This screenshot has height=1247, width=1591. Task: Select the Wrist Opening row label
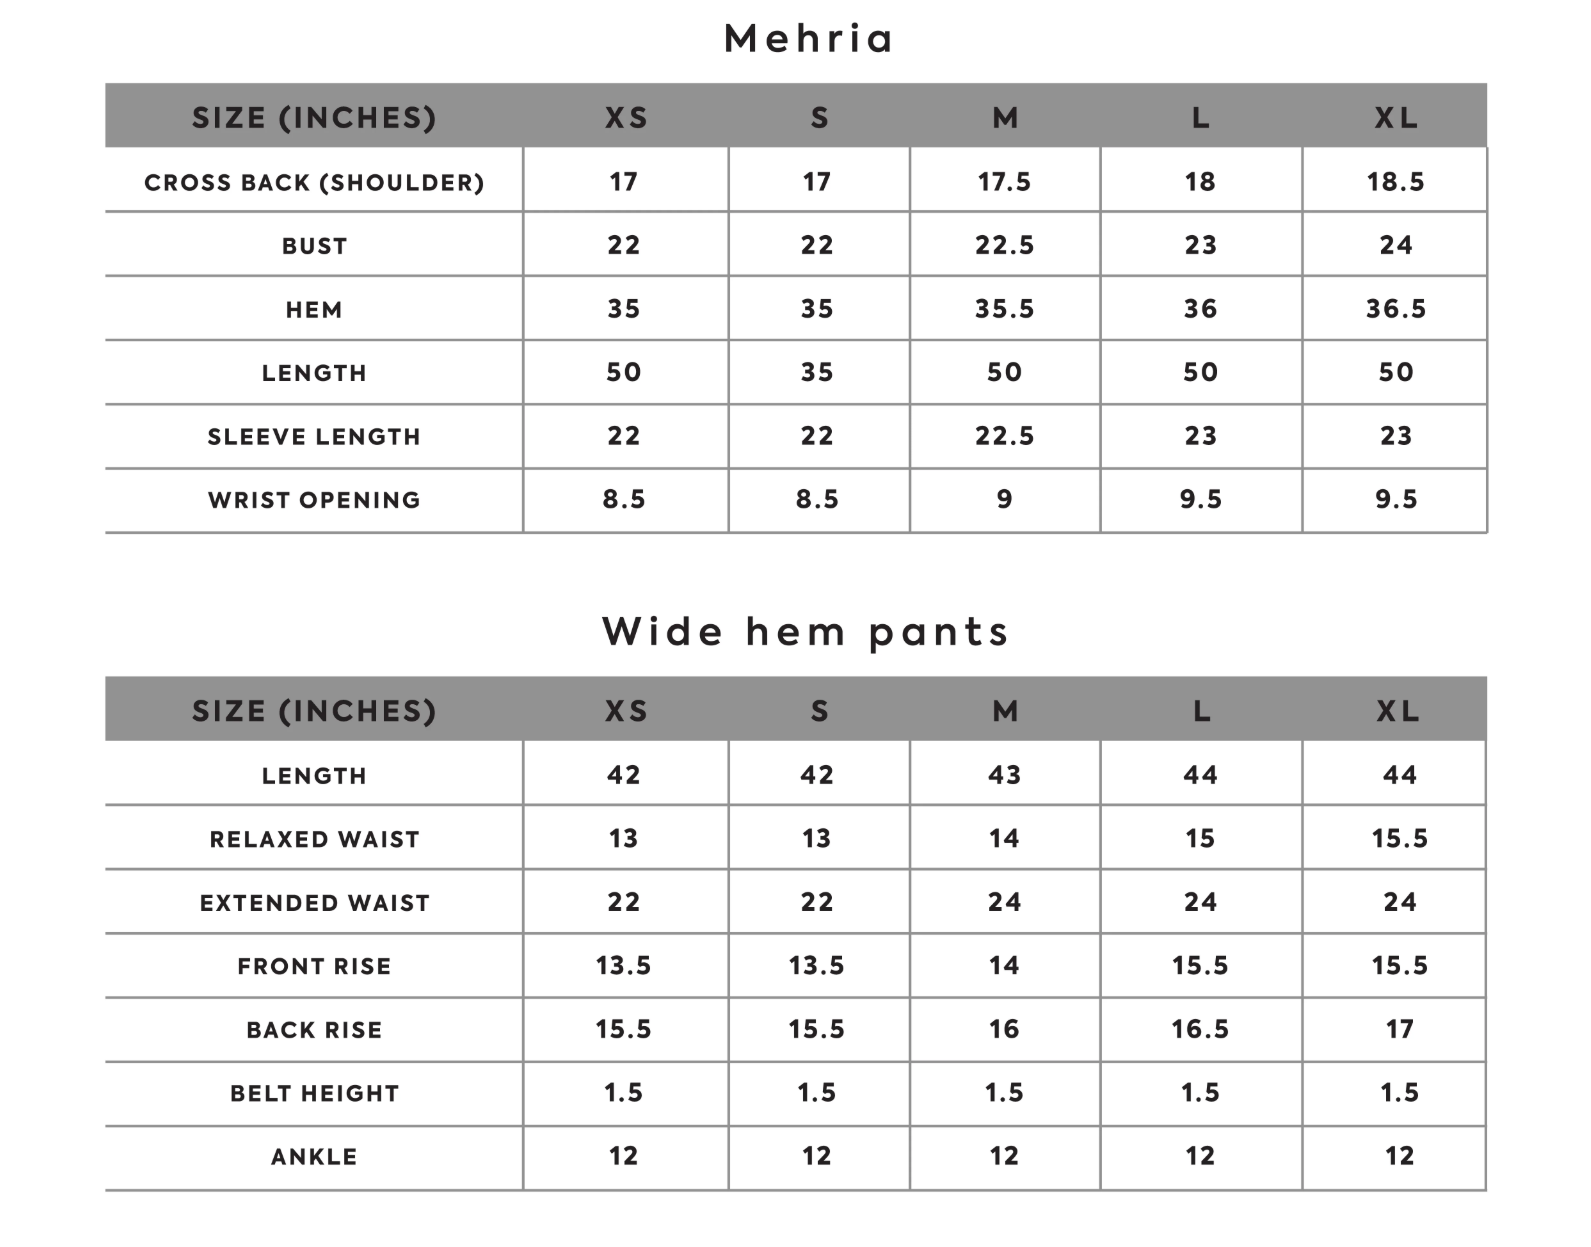(314, 500)
